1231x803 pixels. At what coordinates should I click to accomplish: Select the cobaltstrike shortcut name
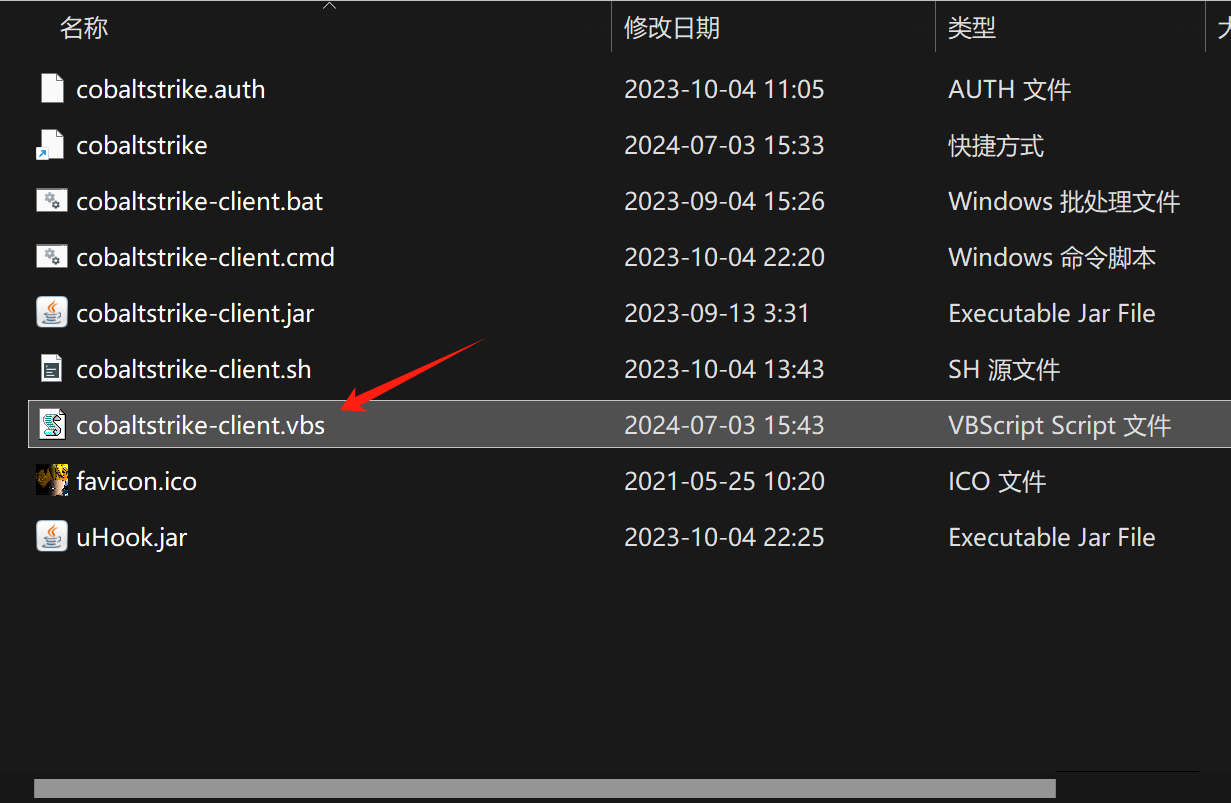(142, 145)
